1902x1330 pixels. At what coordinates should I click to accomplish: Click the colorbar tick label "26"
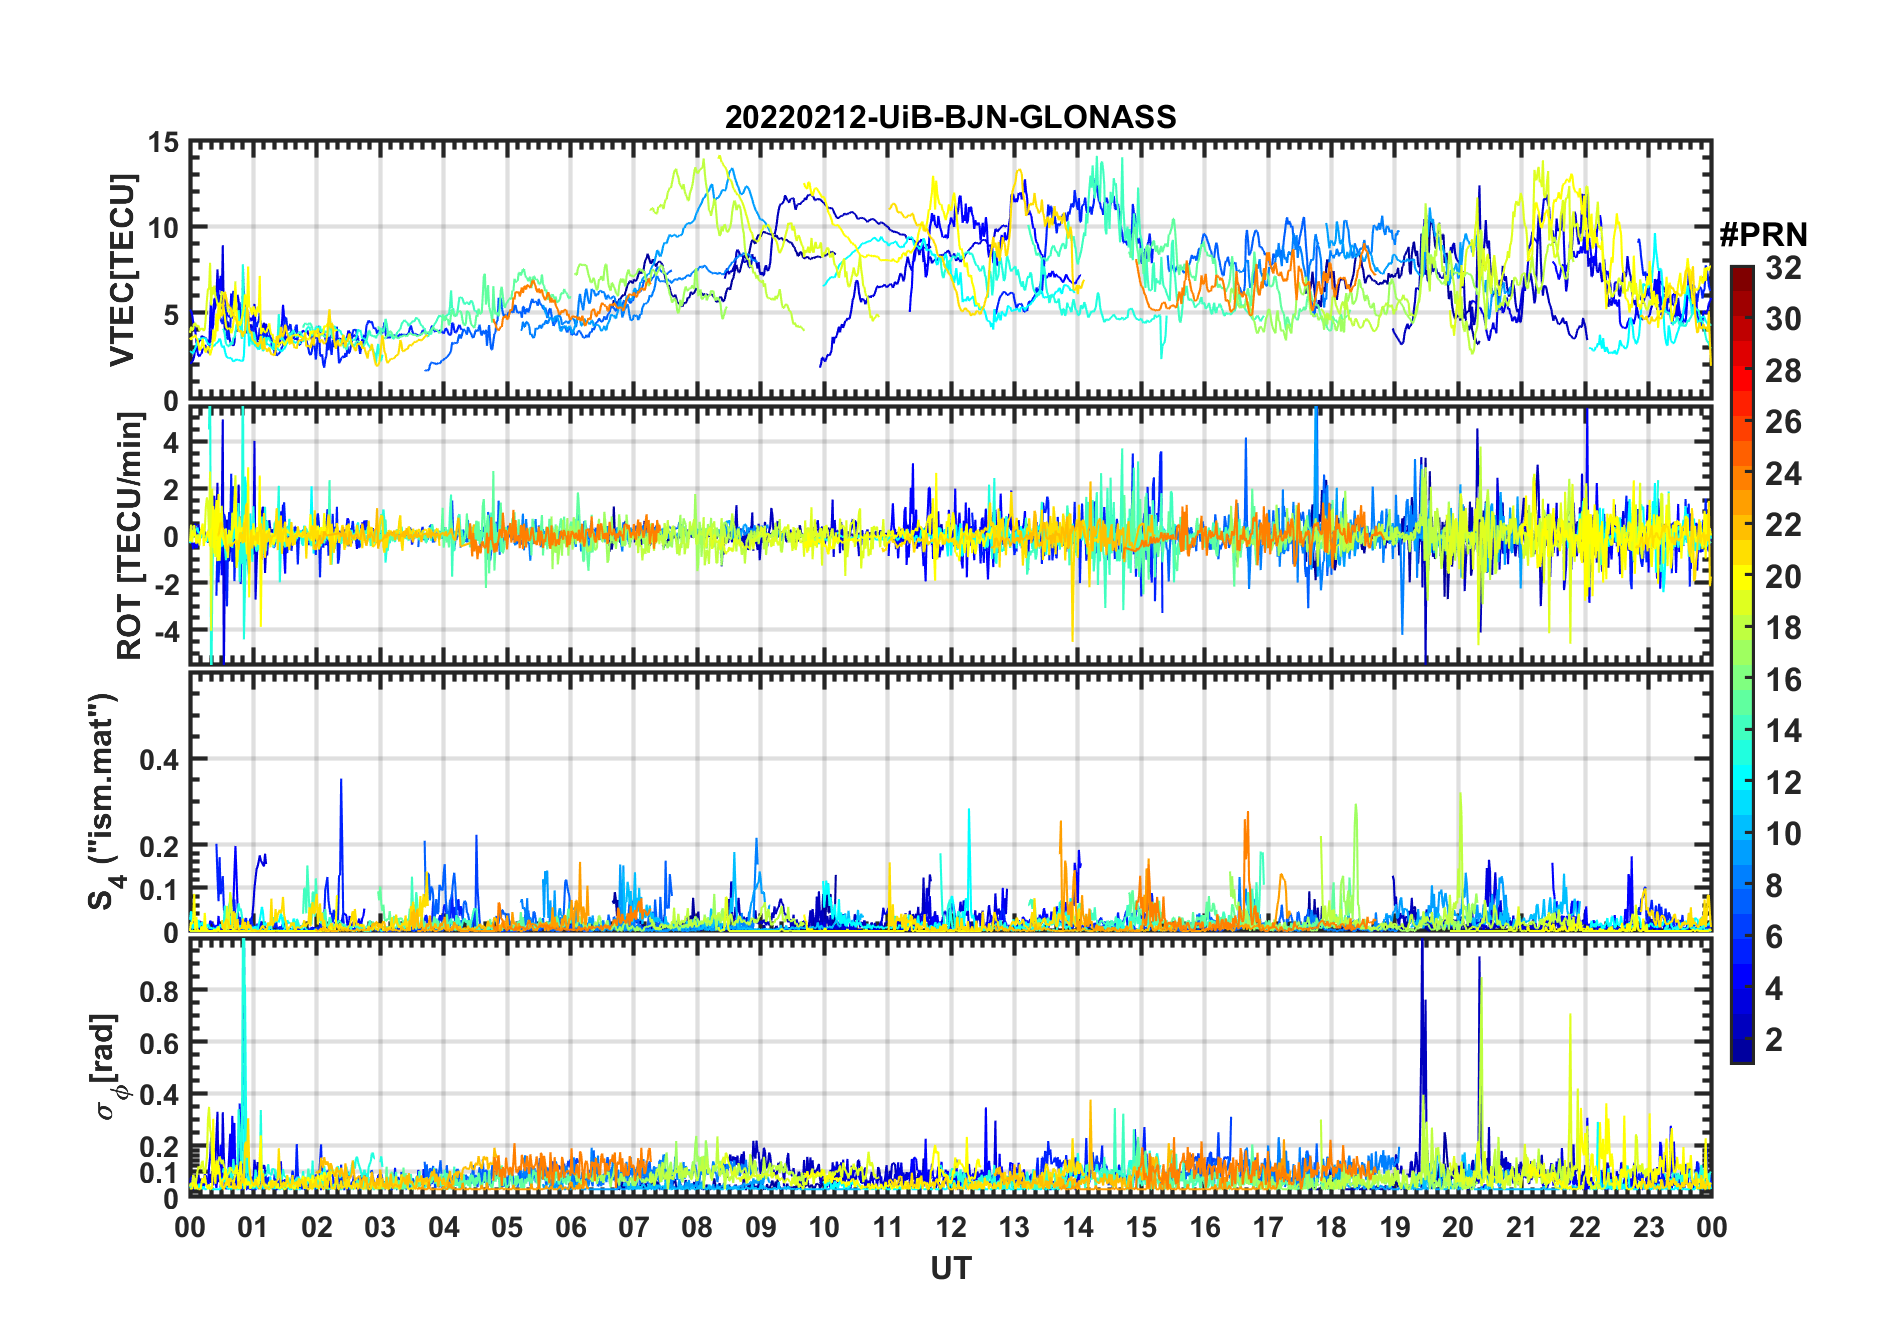tap(1783, 422)
